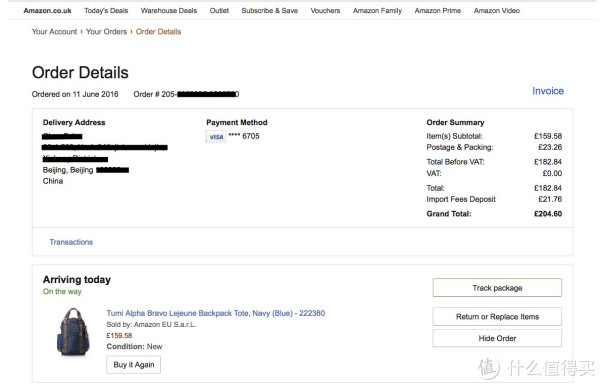Click the Transactions link

(71, 242)
